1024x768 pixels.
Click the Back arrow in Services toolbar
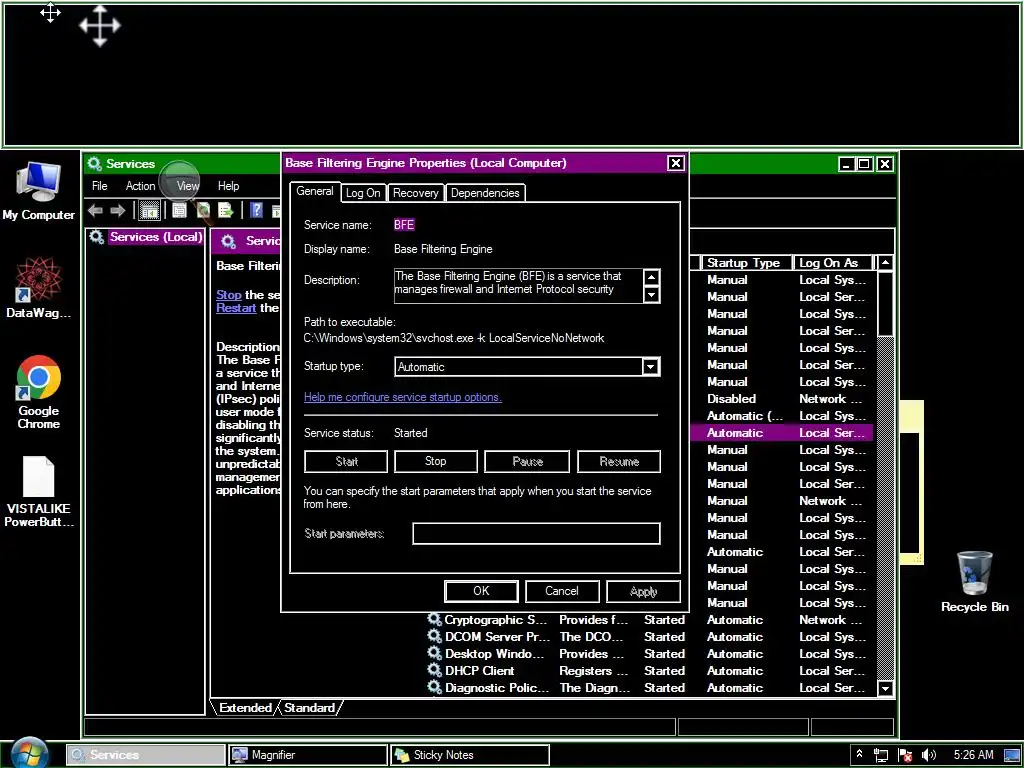95,210
